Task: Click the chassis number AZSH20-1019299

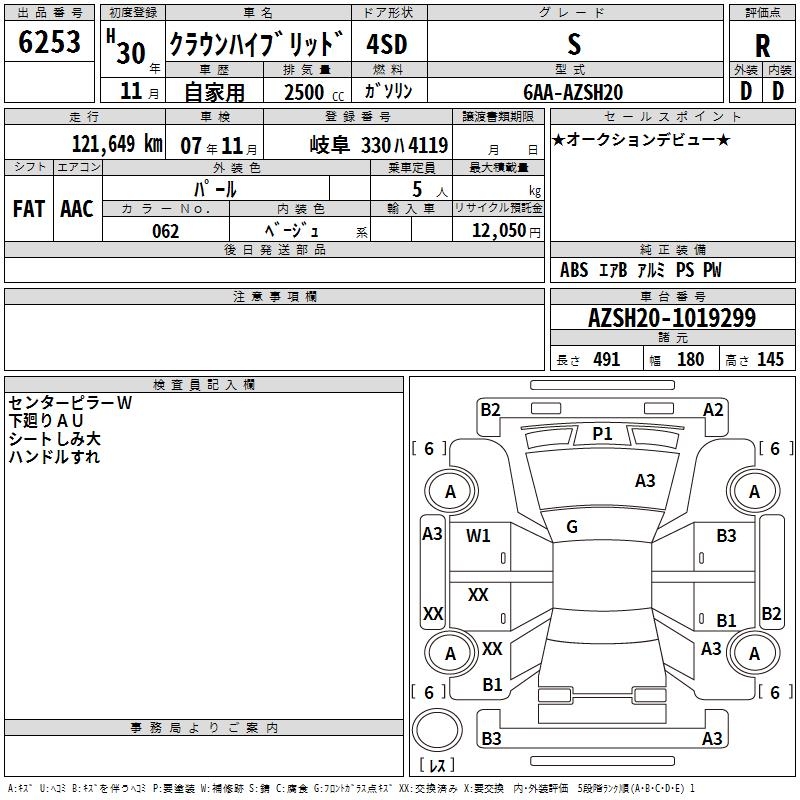Action: (x=672, y=318)
